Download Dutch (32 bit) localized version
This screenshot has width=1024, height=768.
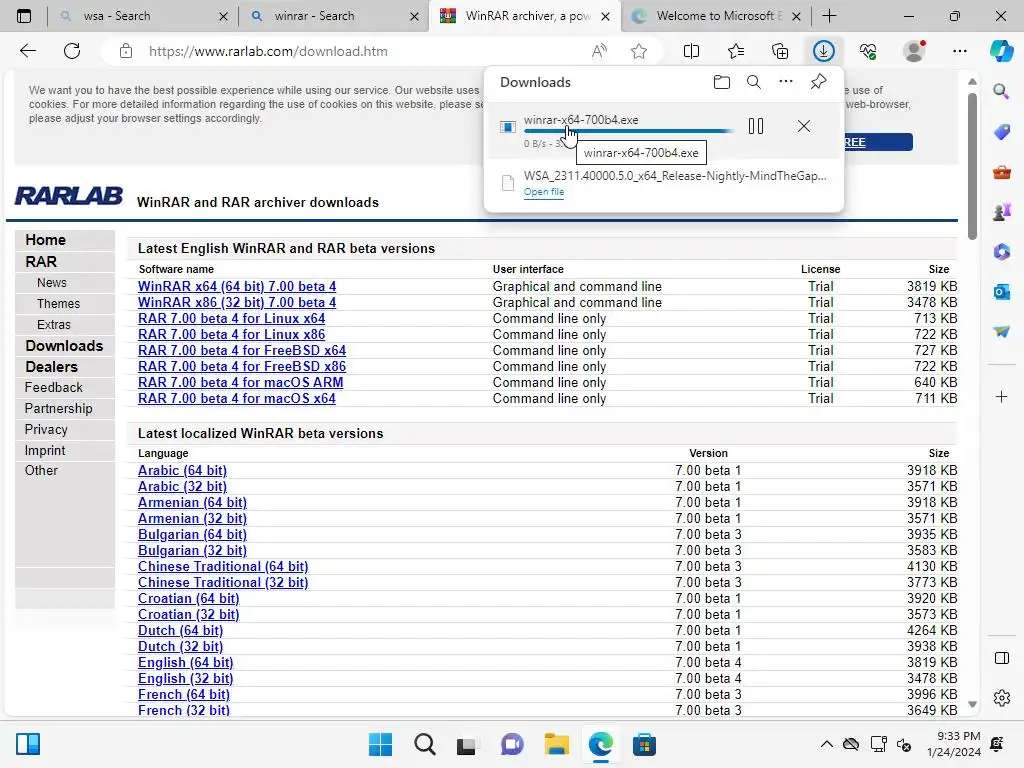(x=180, y=647)
